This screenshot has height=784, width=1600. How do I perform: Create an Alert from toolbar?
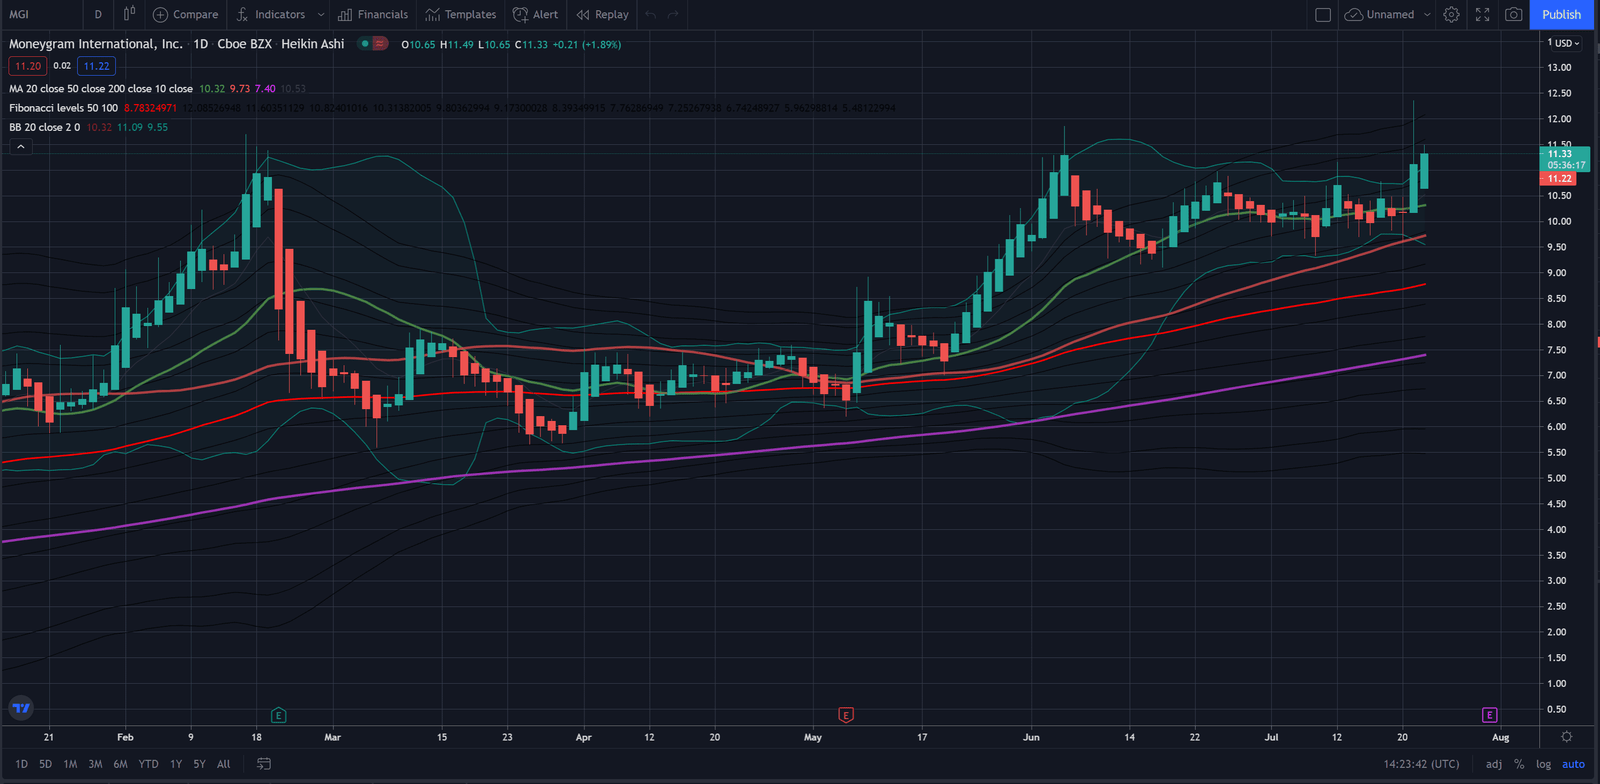point(536,14)
